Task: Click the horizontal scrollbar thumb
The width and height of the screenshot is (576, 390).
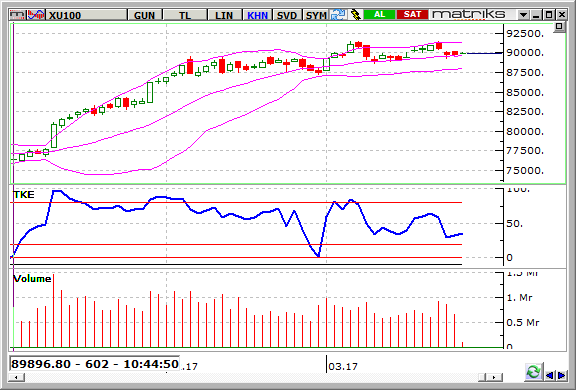Action: coord(482,377)
